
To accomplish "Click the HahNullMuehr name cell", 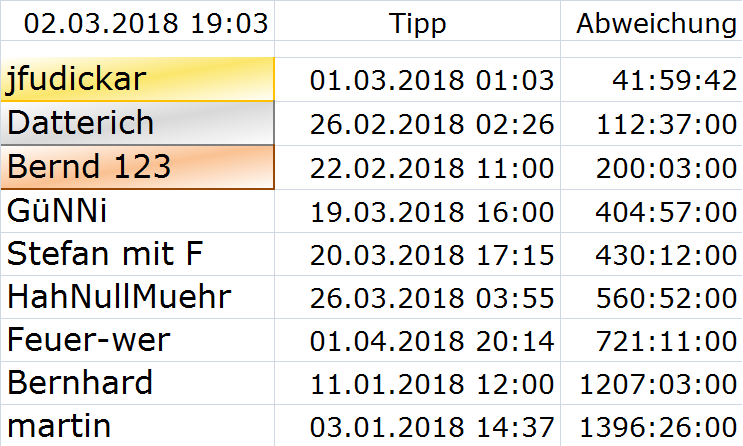I will click(137, 297).
